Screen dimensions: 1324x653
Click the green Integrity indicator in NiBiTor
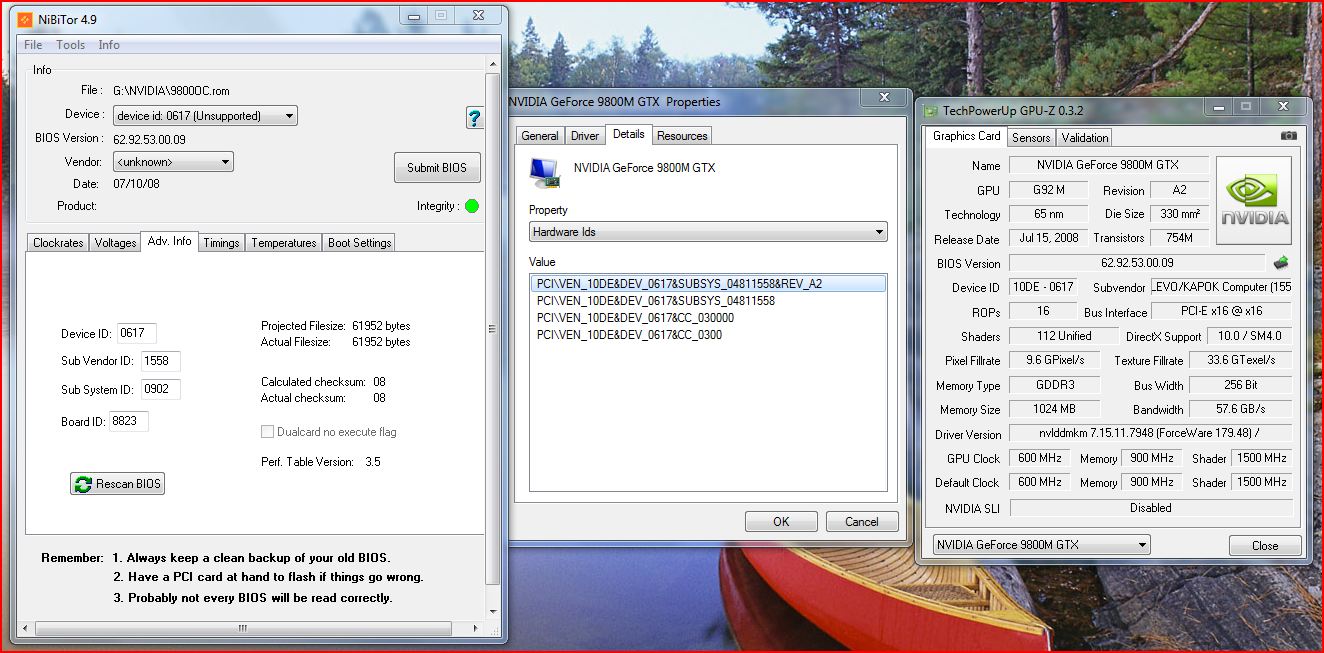tap(472, 206)
